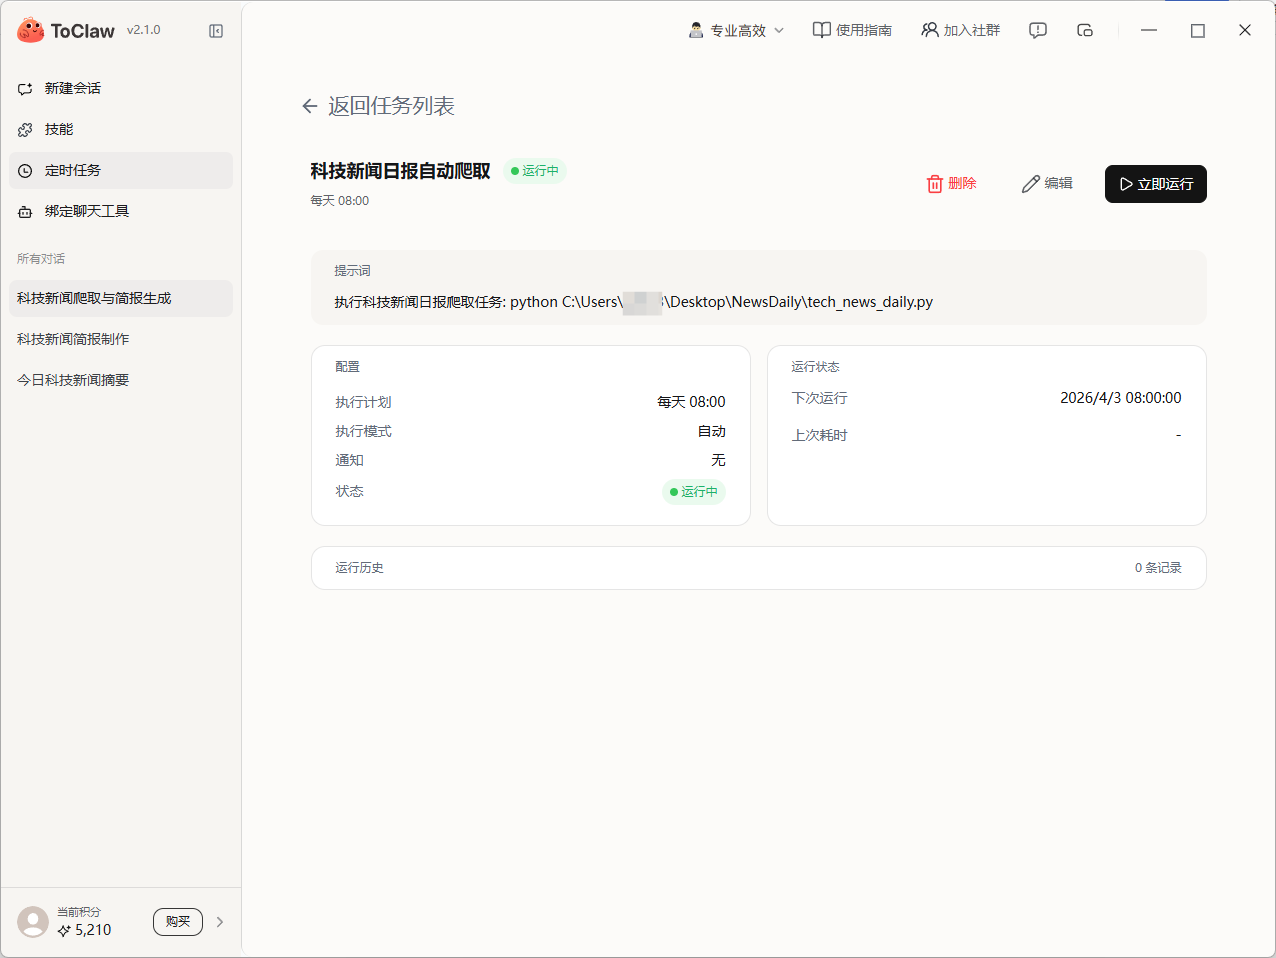The width and height of the screenshot is (1276, 958).
Task: Select 定时任务 in the sidebar
Action: pyautogui.click(x=72, y=170)
